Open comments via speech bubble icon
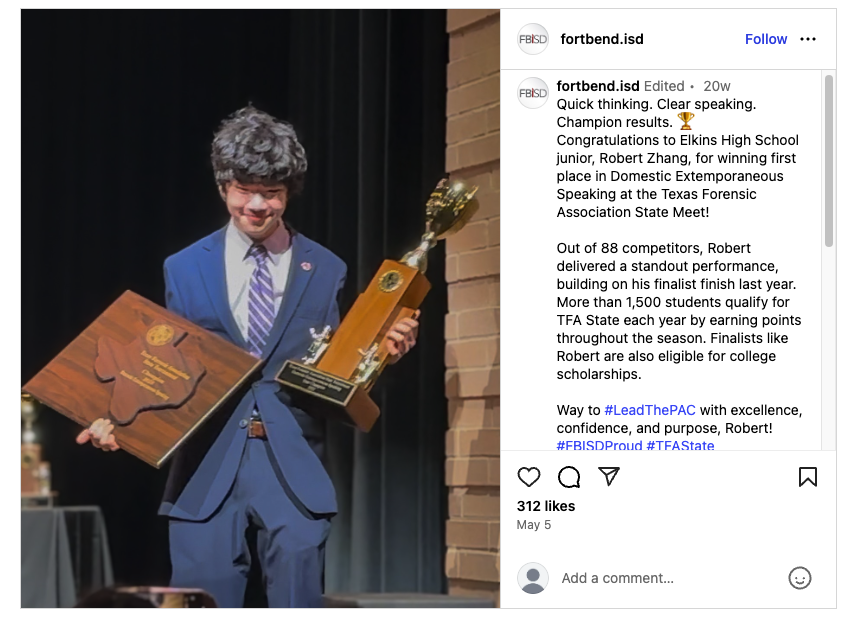 coord(569,477)
